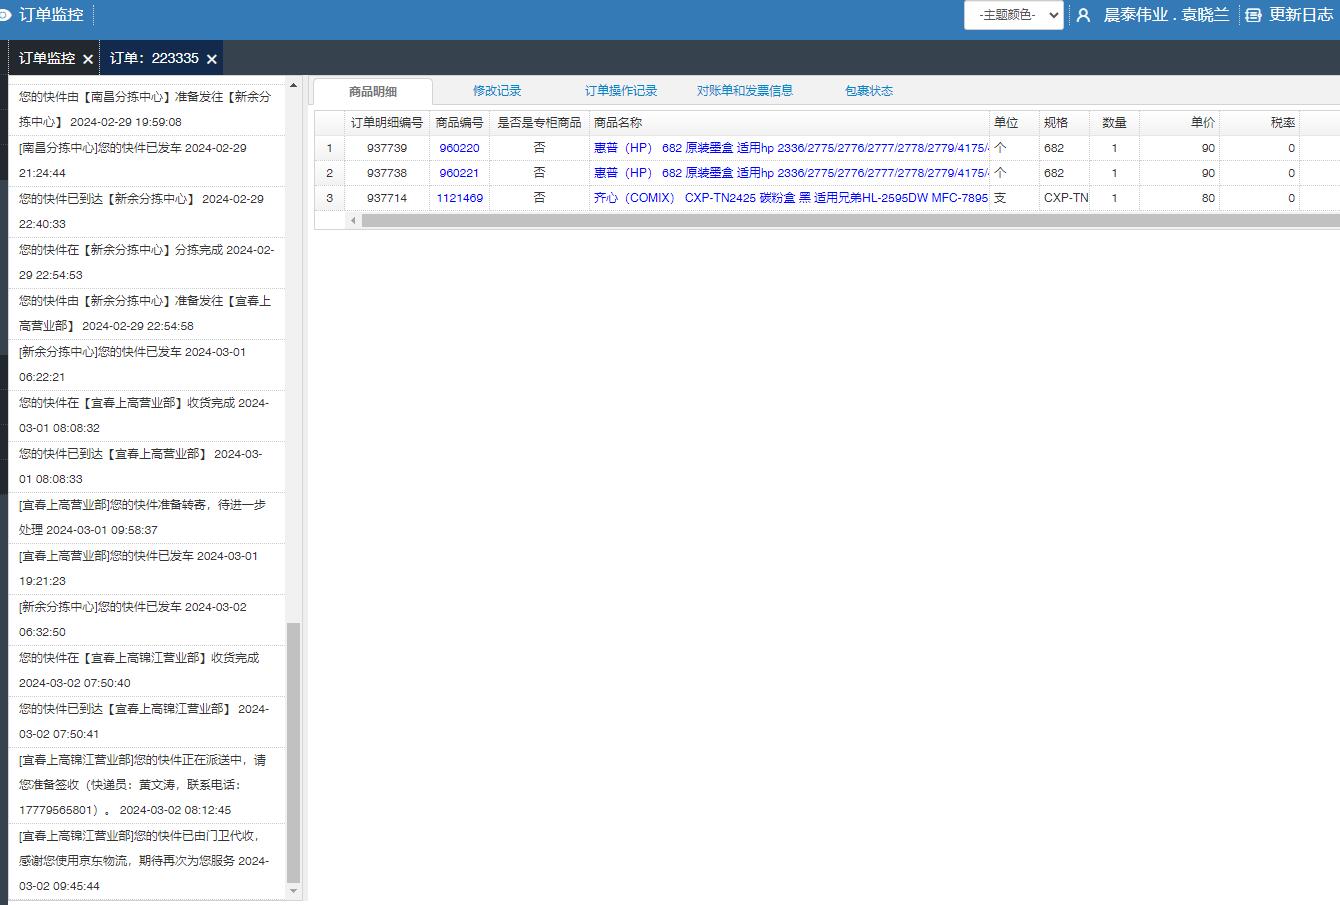Click the logistics panel vertical scrollbar thumb
1340x905 pixels.
(x=293, y=752)
